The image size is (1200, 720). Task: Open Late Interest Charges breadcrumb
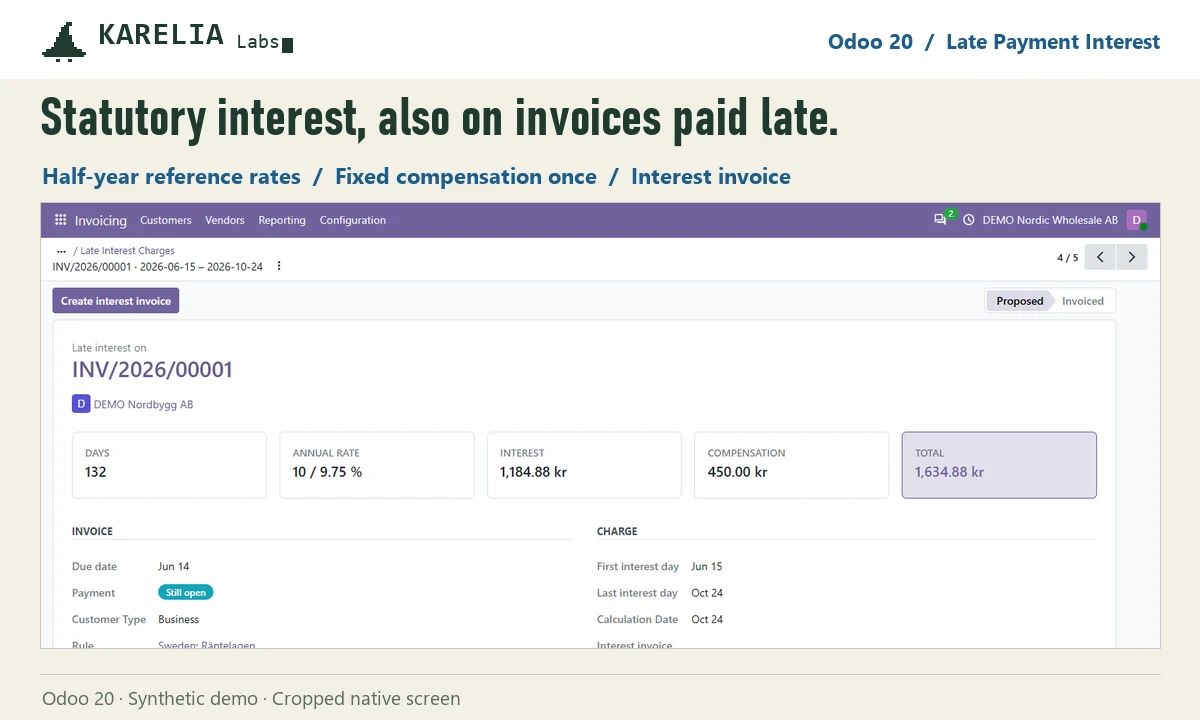coord(128,251)
